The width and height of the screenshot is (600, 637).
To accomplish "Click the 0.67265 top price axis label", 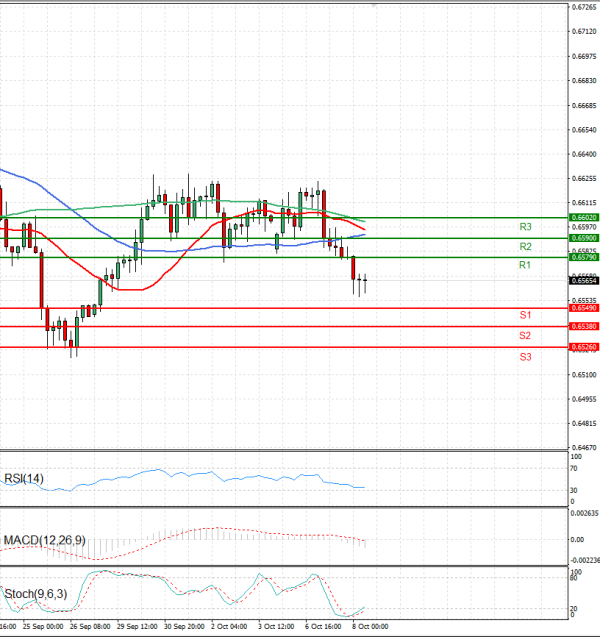I will tap(584, 7).
